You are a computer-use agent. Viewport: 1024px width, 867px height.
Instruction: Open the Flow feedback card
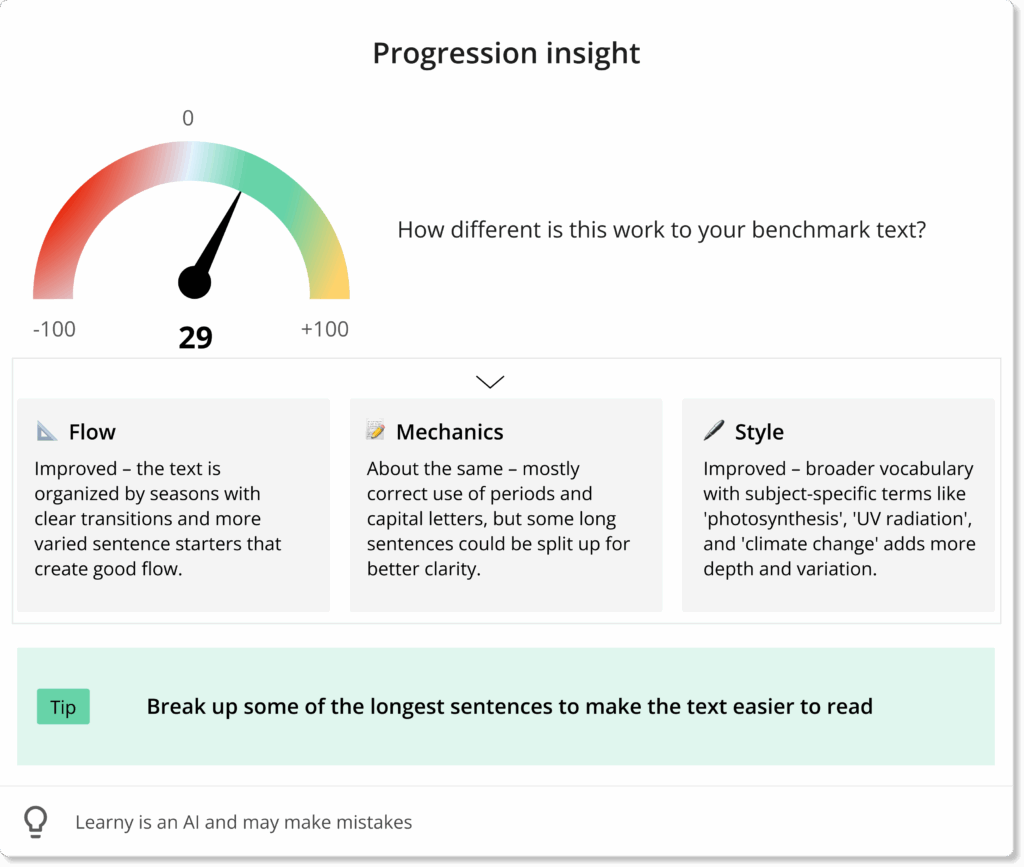pyautogui.click(x=173, y=505)
